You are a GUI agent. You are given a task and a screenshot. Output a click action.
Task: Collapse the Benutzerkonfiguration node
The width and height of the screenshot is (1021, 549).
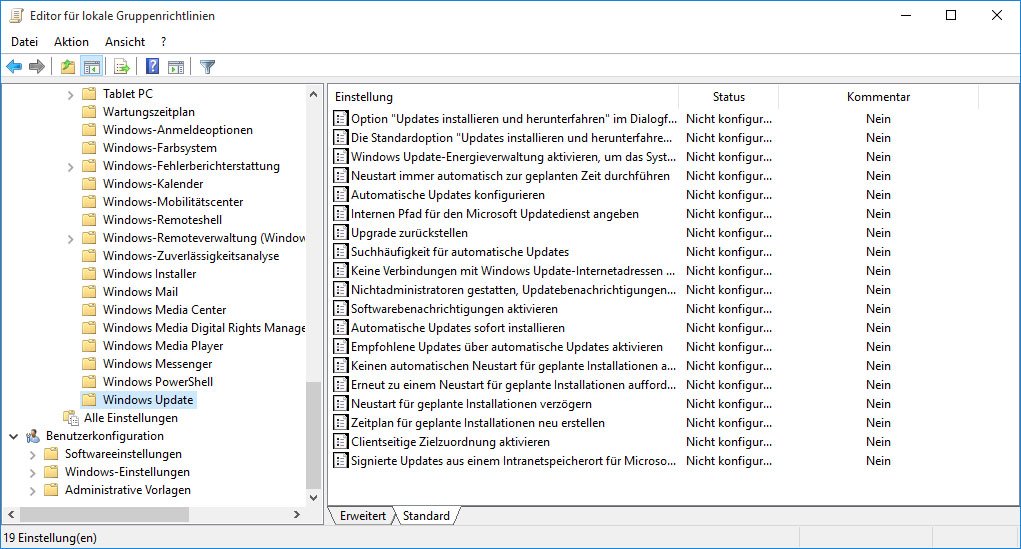pyautogui.click(x=13, y=436)
